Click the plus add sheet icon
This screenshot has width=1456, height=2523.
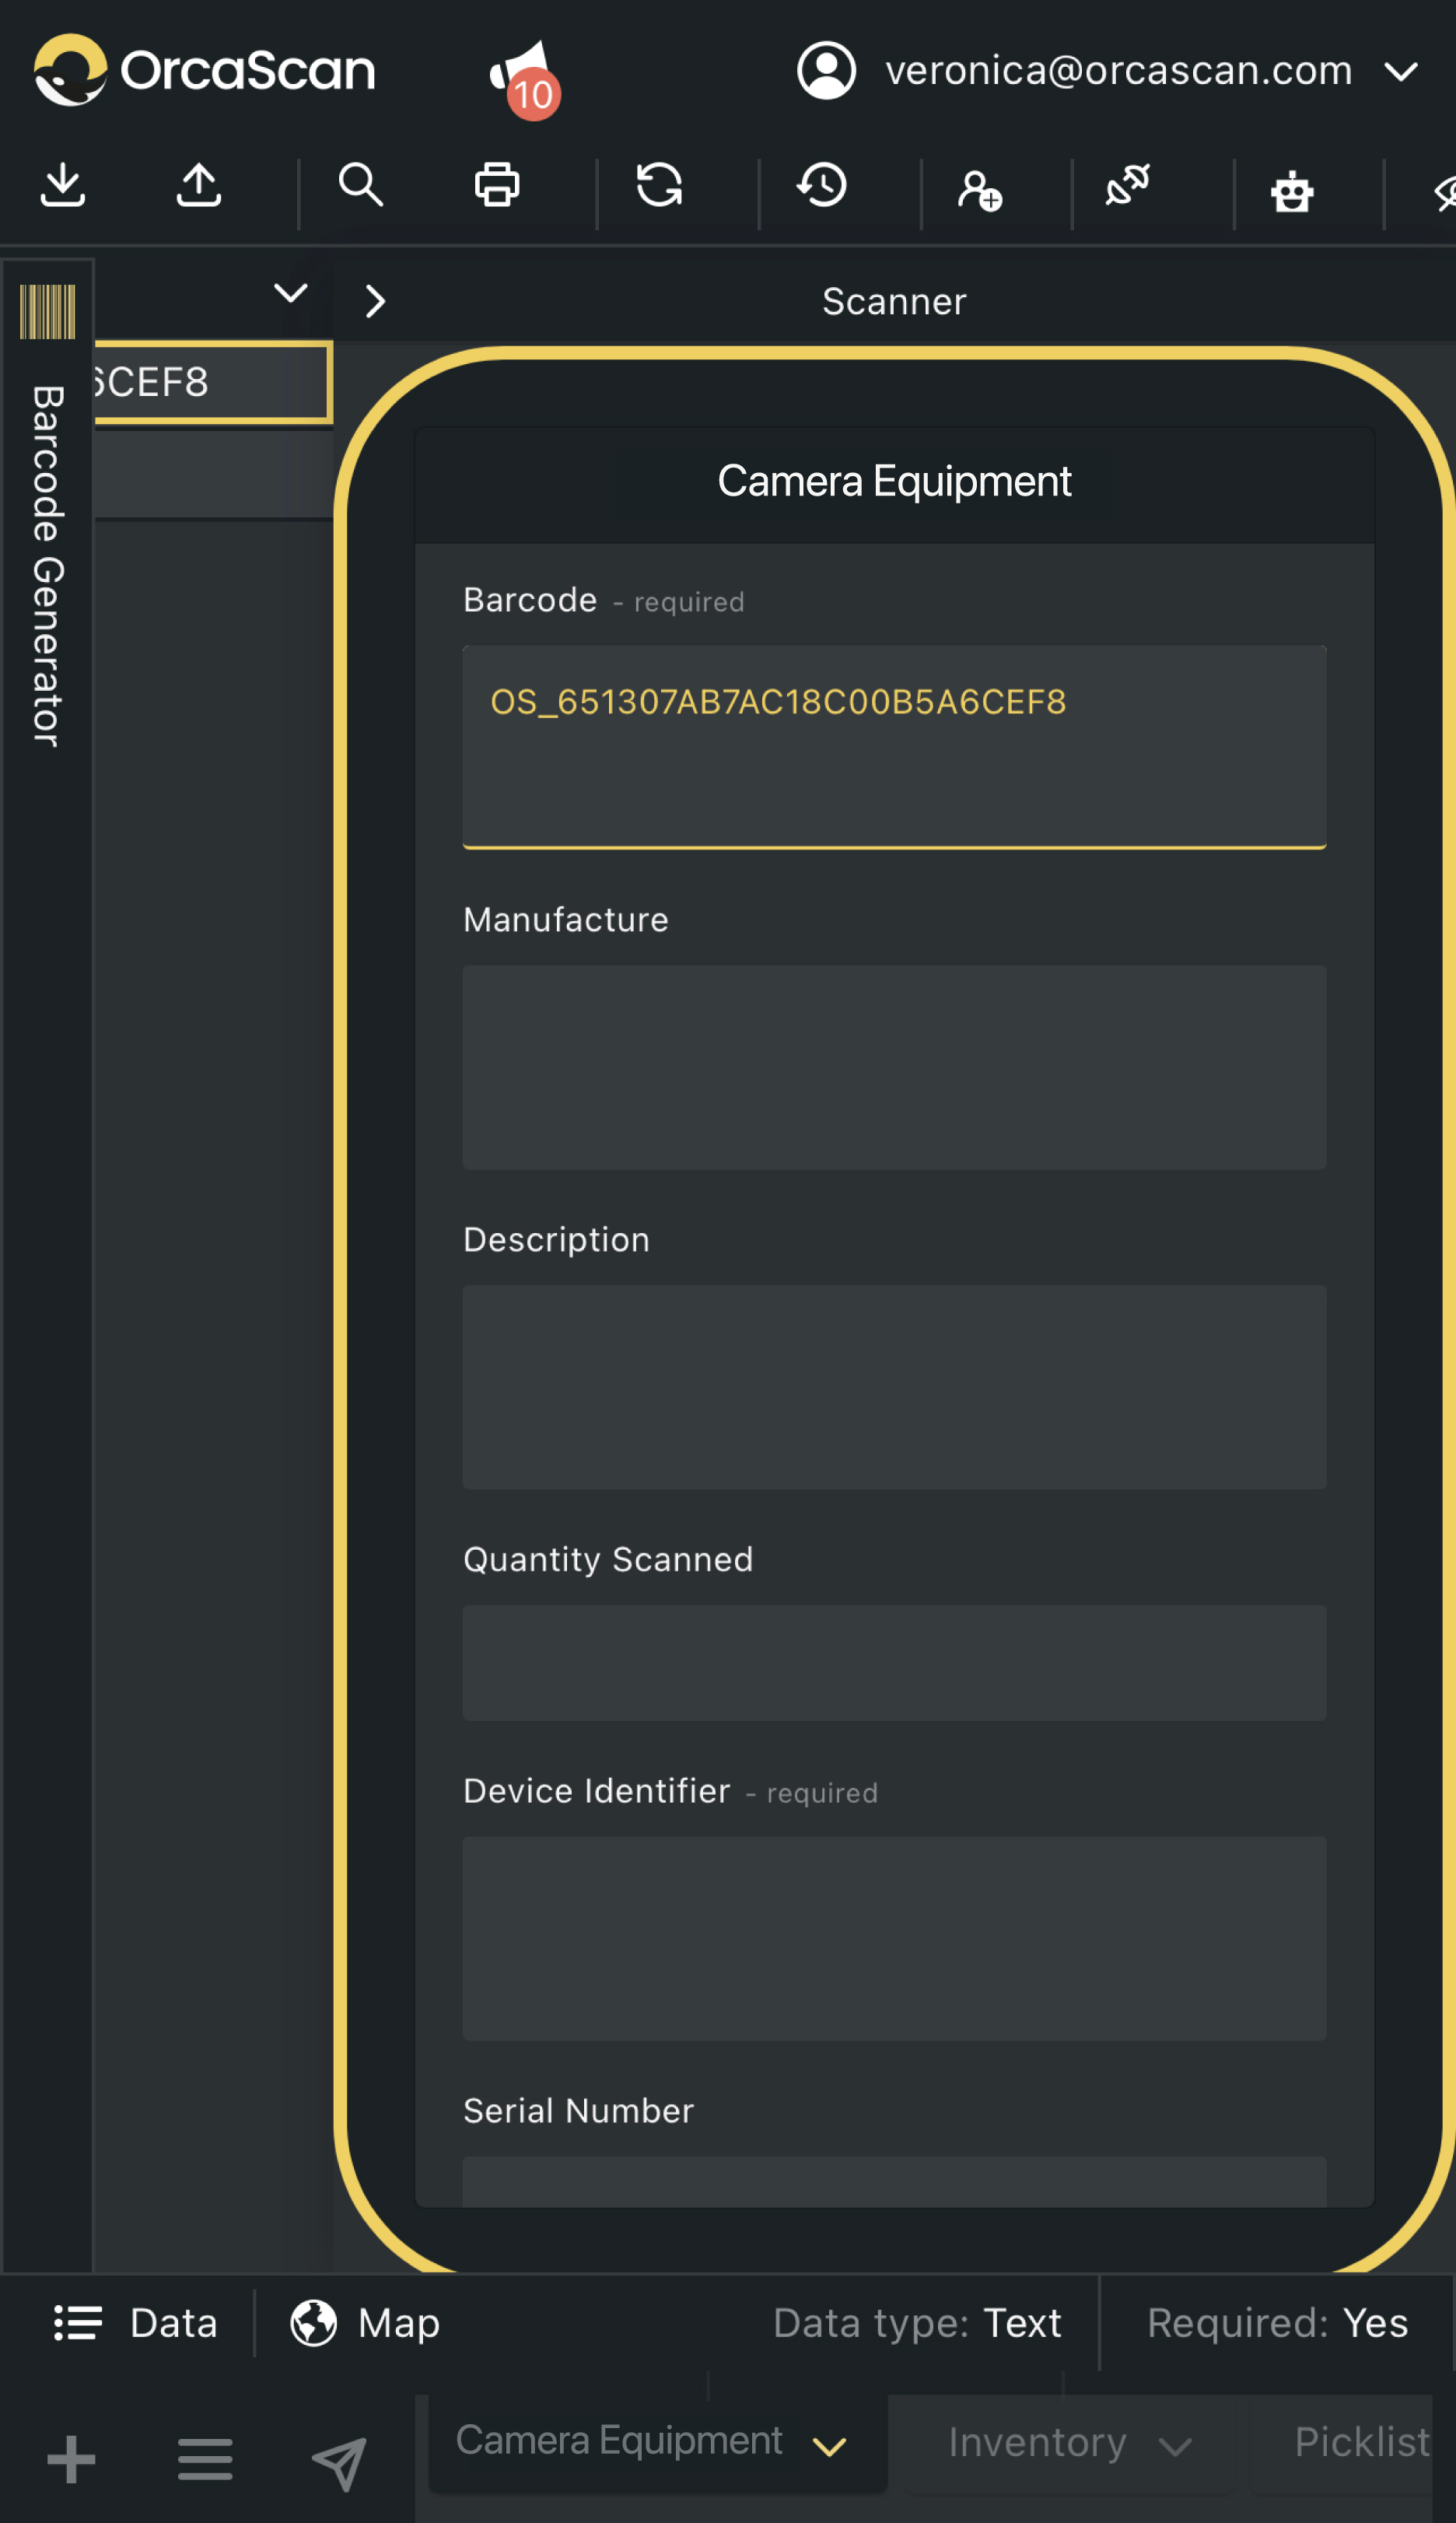click(71, 2459)
